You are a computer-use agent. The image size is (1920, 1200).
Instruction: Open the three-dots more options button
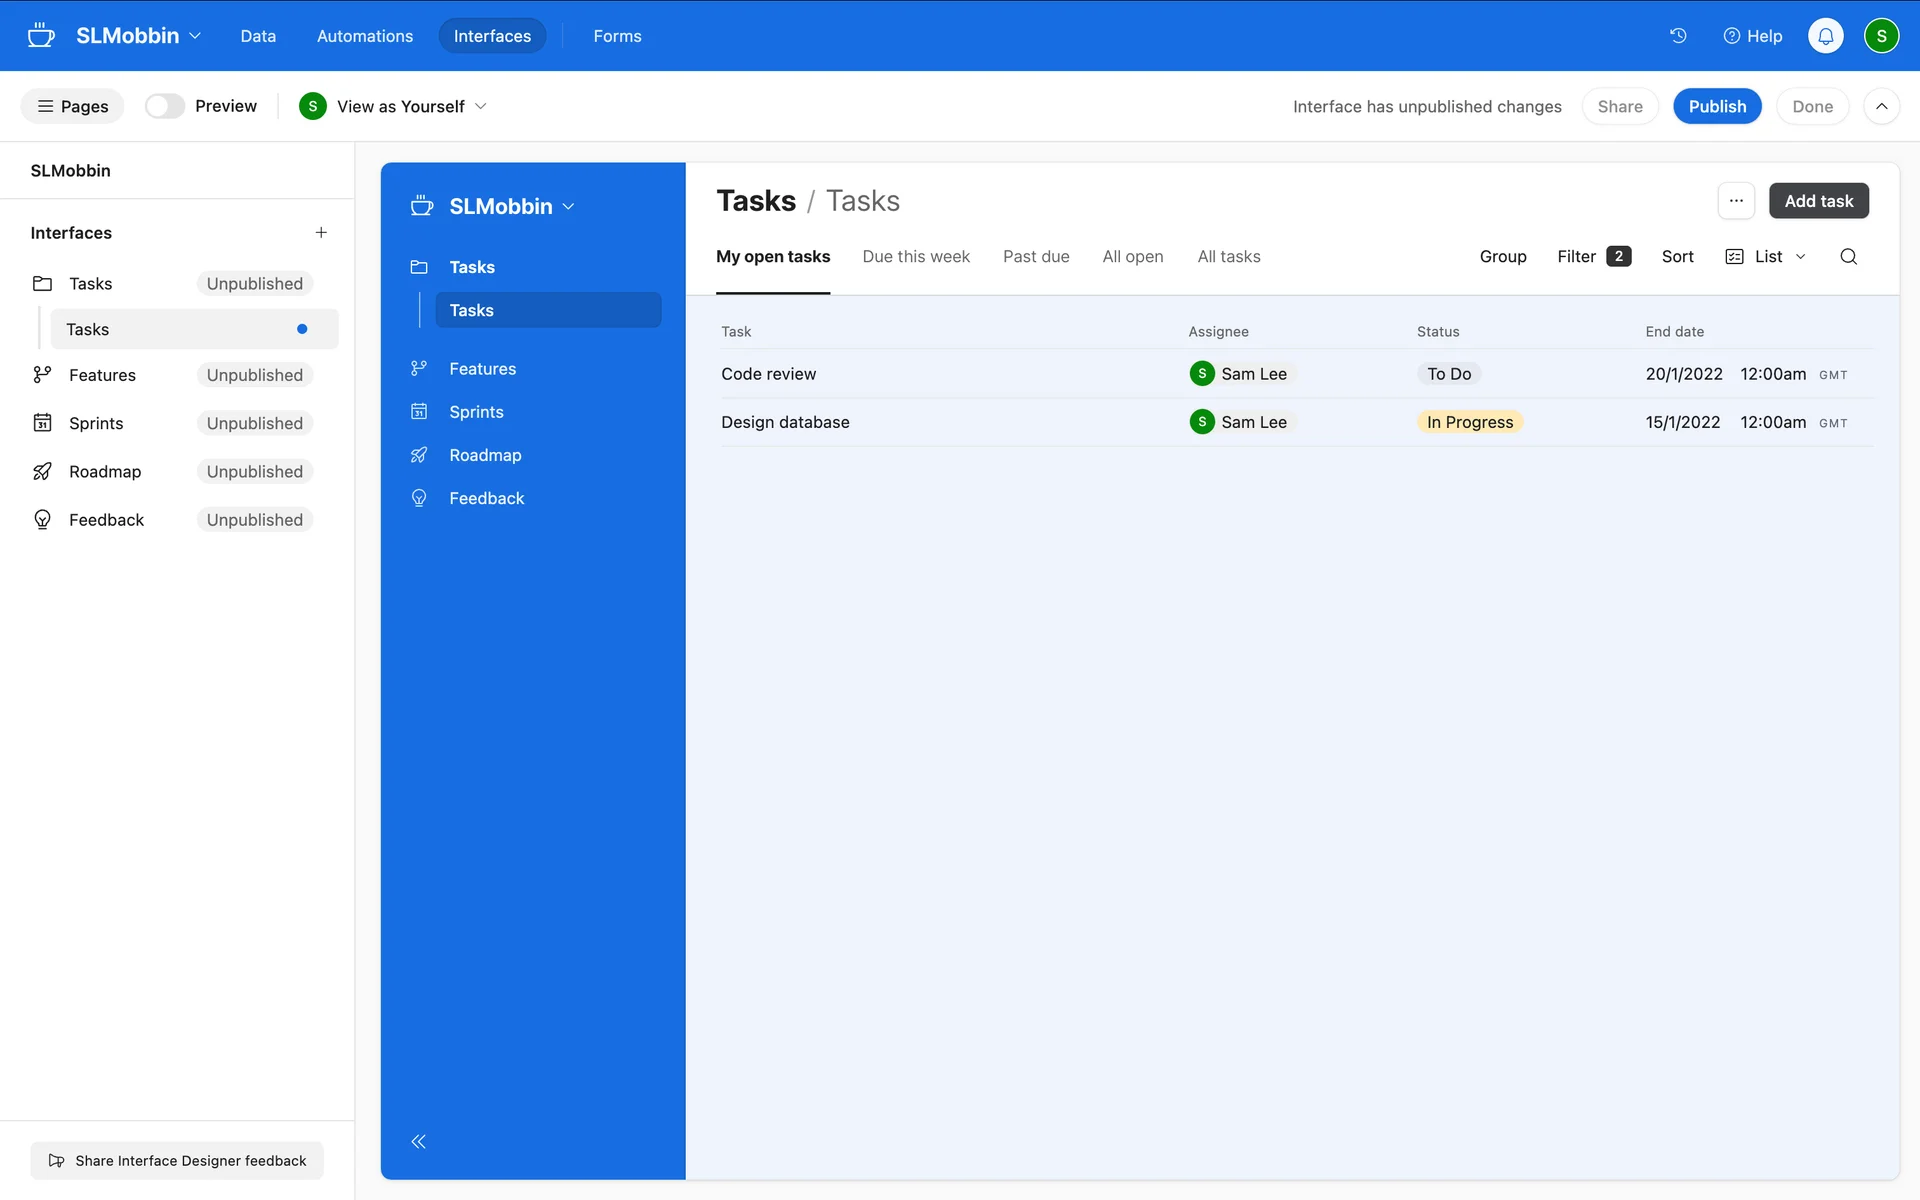coord(1736,201)
